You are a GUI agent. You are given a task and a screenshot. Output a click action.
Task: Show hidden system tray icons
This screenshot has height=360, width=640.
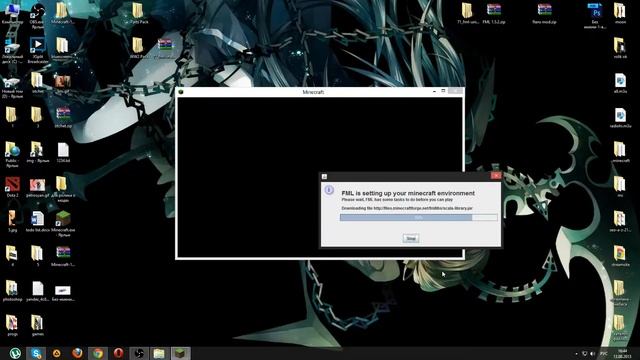point(576,353)
